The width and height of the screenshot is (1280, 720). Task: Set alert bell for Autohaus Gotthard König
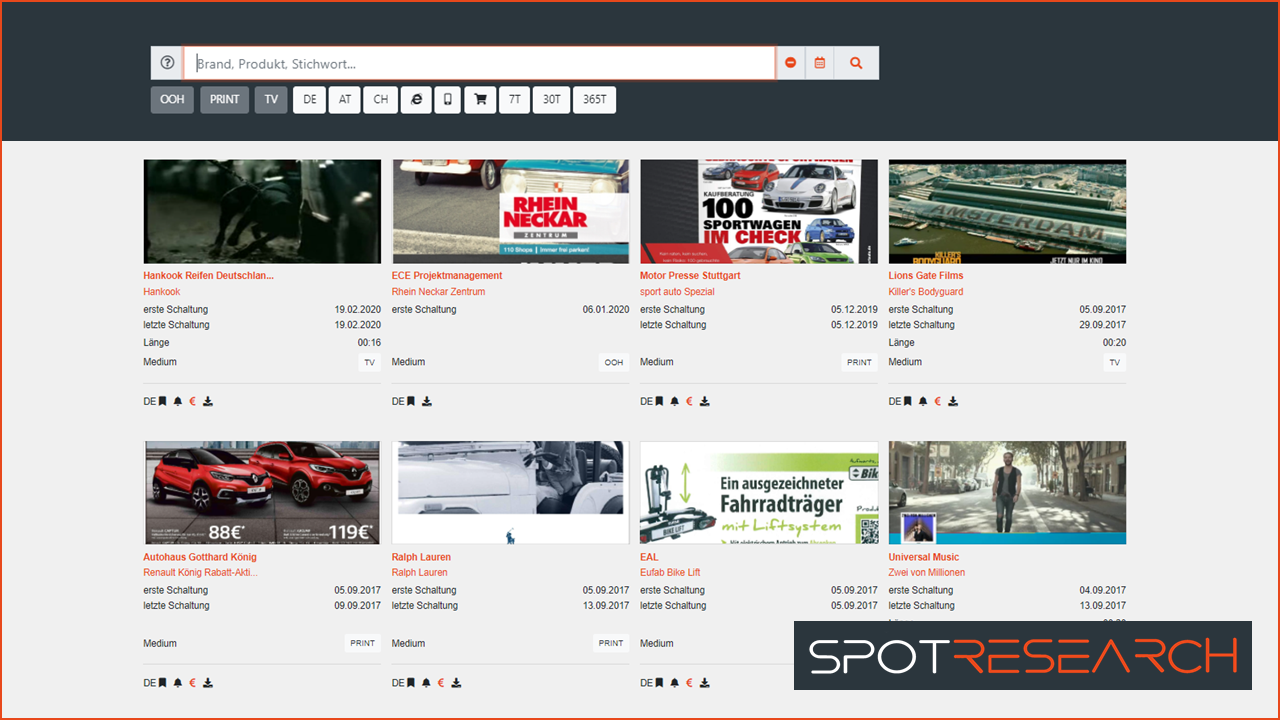[x=178, y=684]
